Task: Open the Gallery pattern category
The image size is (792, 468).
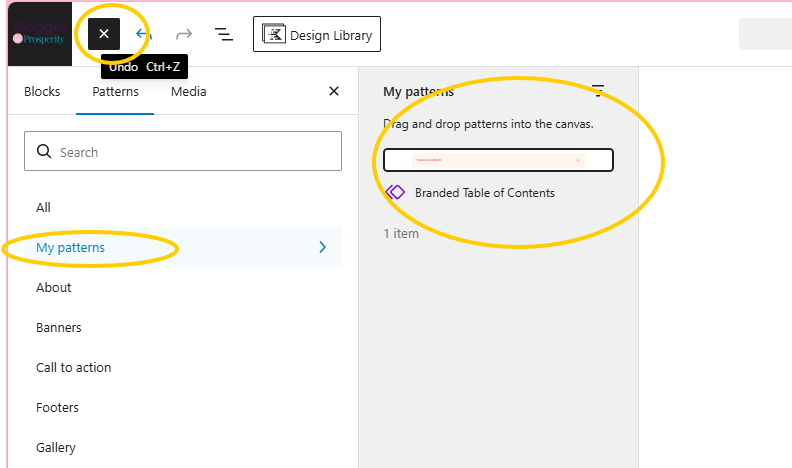Action: [183, 447]
